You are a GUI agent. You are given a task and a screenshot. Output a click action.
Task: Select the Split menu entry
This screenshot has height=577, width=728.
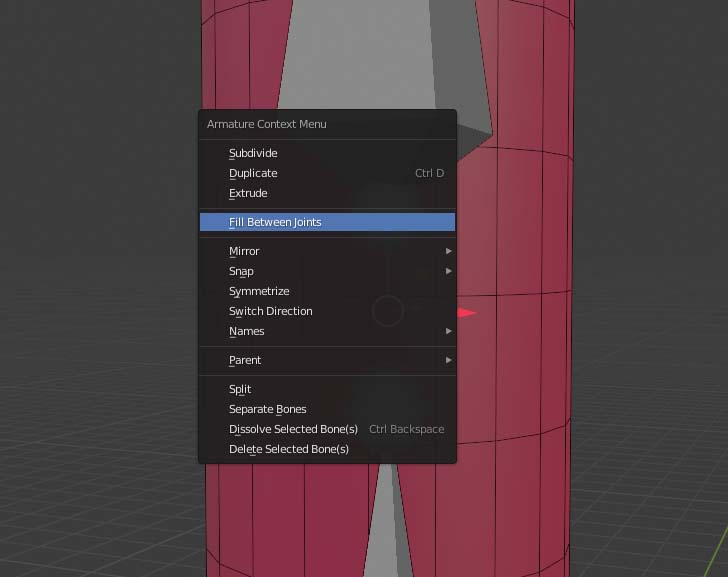click(x=240, y=389)
